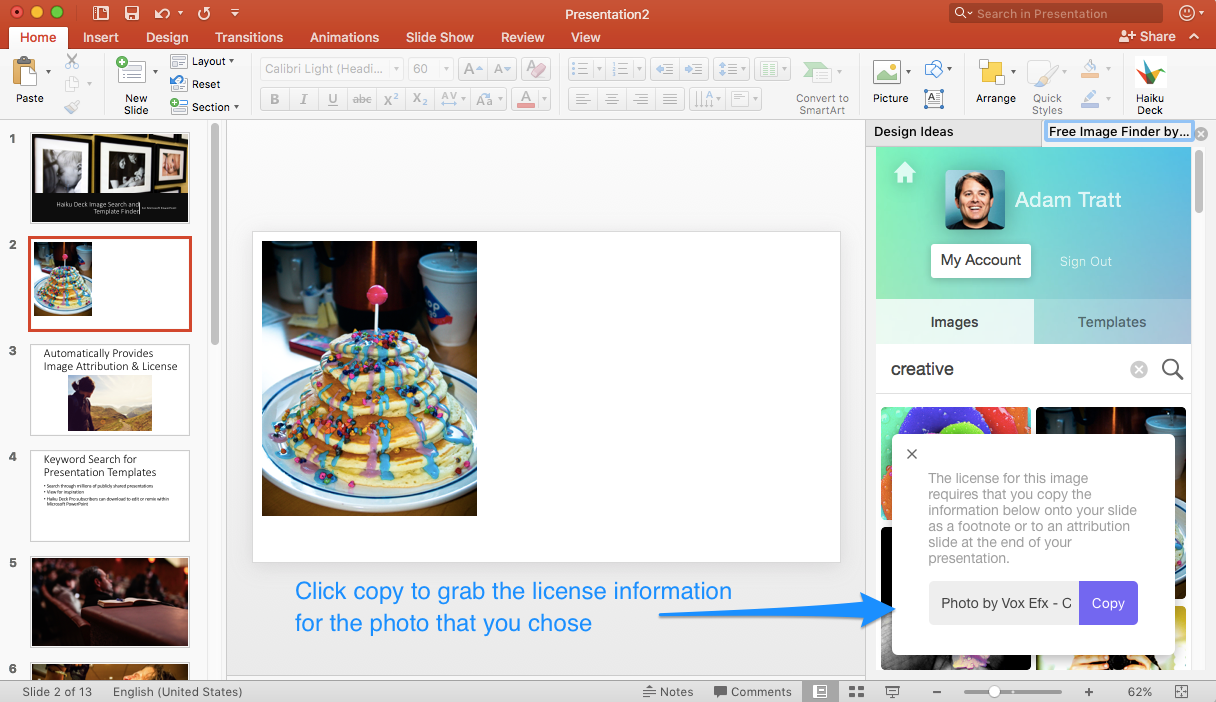1216x702 pixels.
Task: Go to Haiku Deck home icon
Action: pos(904,174)
